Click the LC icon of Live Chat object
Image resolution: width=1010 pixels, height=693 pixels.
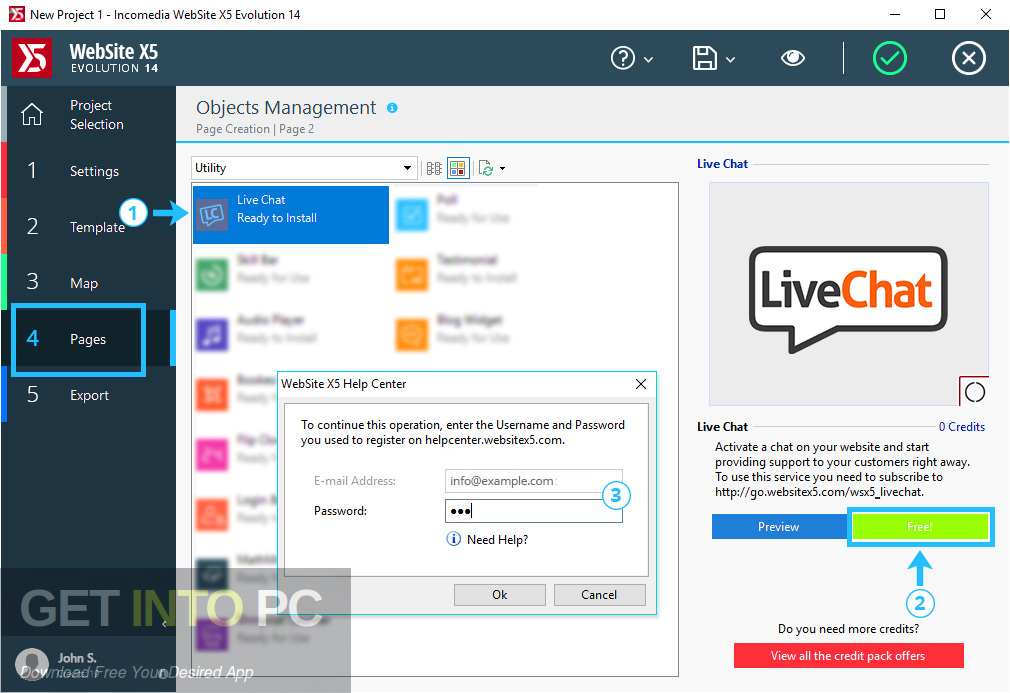pos(212,214)
